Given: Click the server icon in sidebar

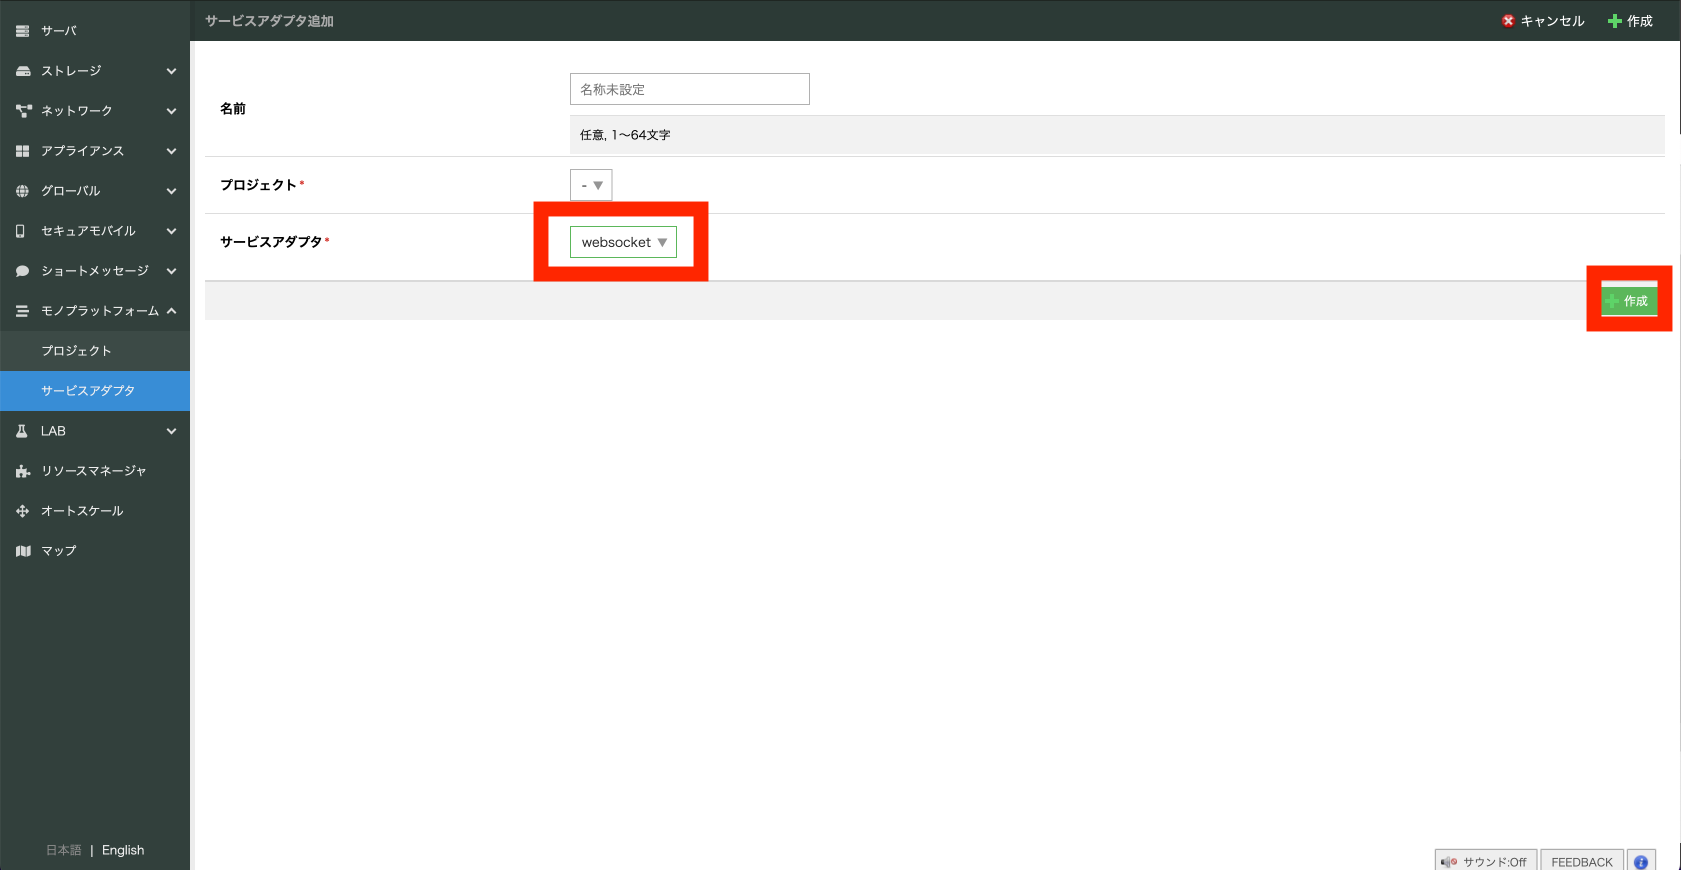Looking at the screenshot, I should [x=22, y=31].
